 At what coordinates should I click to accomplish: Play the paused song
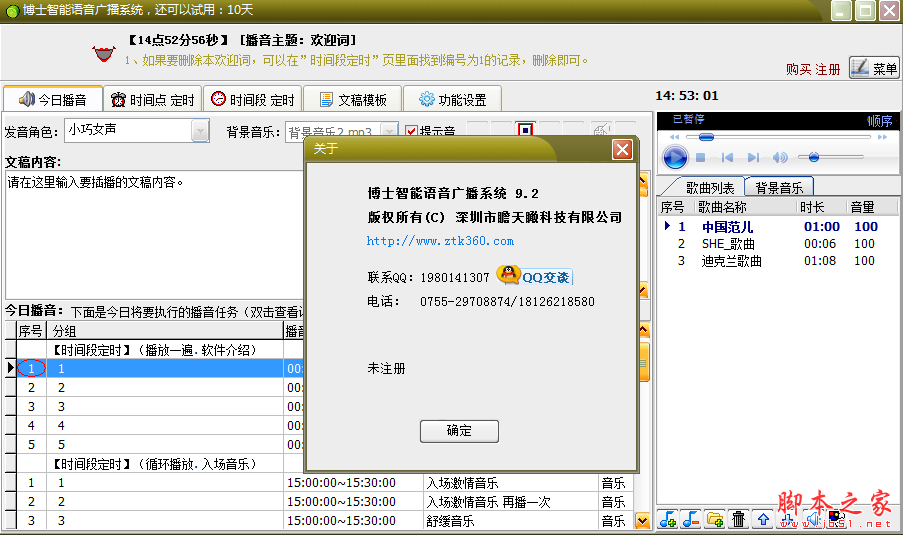coord(675,157)
